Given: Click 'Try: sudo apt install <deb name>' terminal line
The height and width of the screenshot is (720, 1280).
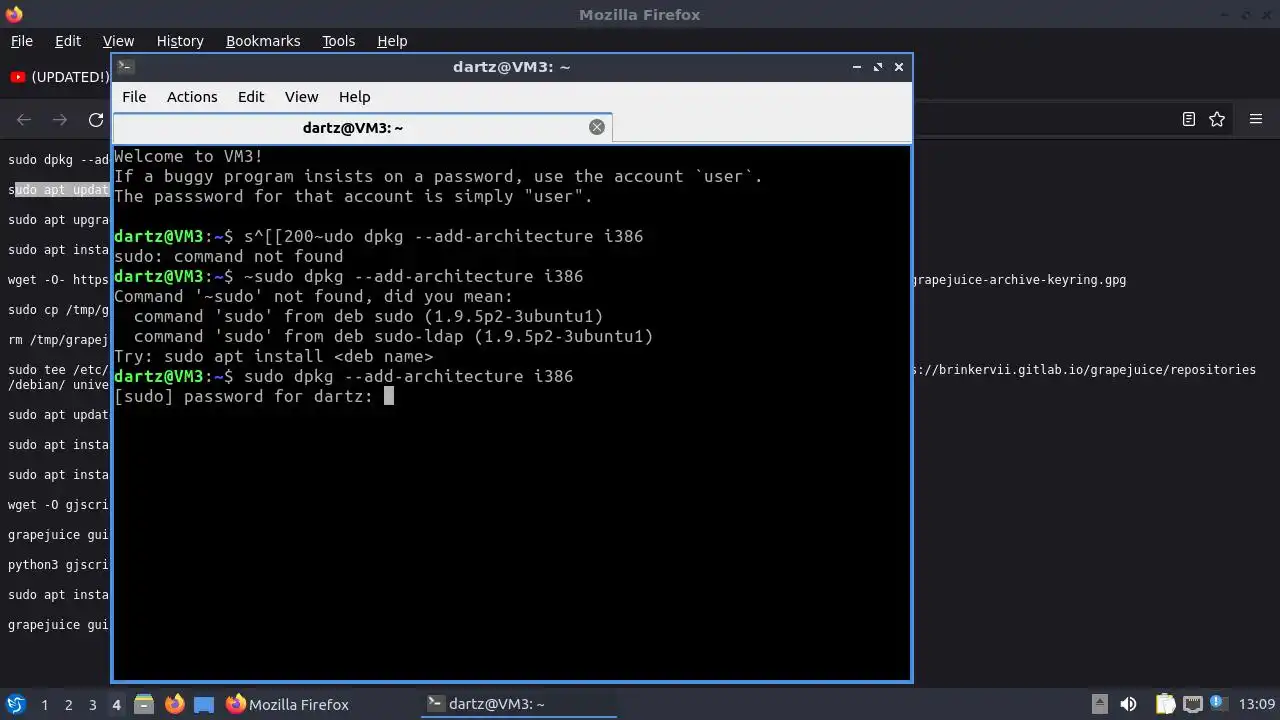Looking at the screenshot, I should 274,356.
